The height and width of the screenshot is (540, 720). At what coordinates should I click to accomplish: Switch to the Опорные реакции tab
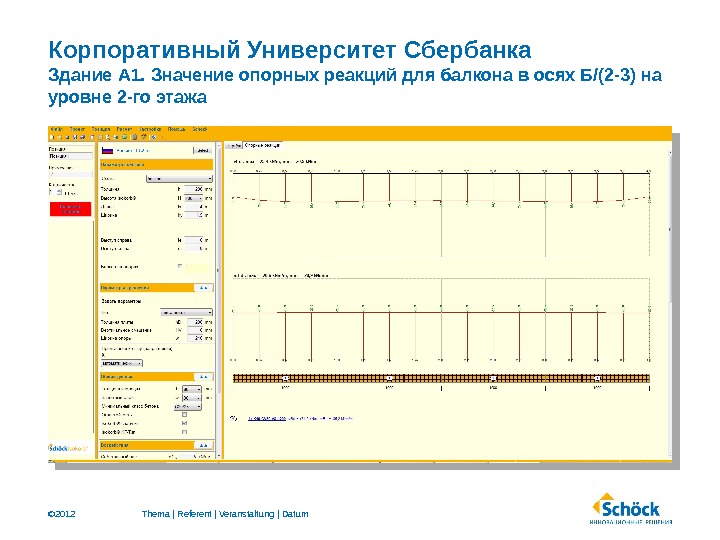[262, 145]
